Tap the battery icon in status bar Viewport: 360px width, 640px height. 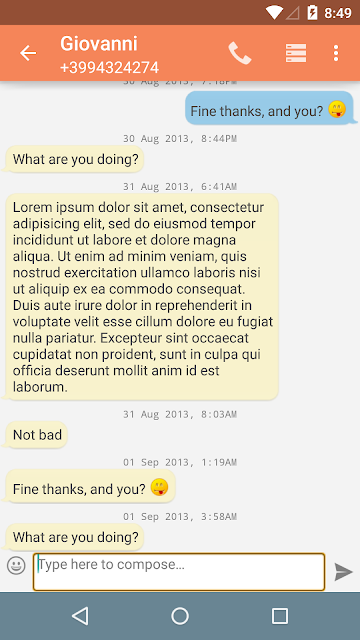312,13
